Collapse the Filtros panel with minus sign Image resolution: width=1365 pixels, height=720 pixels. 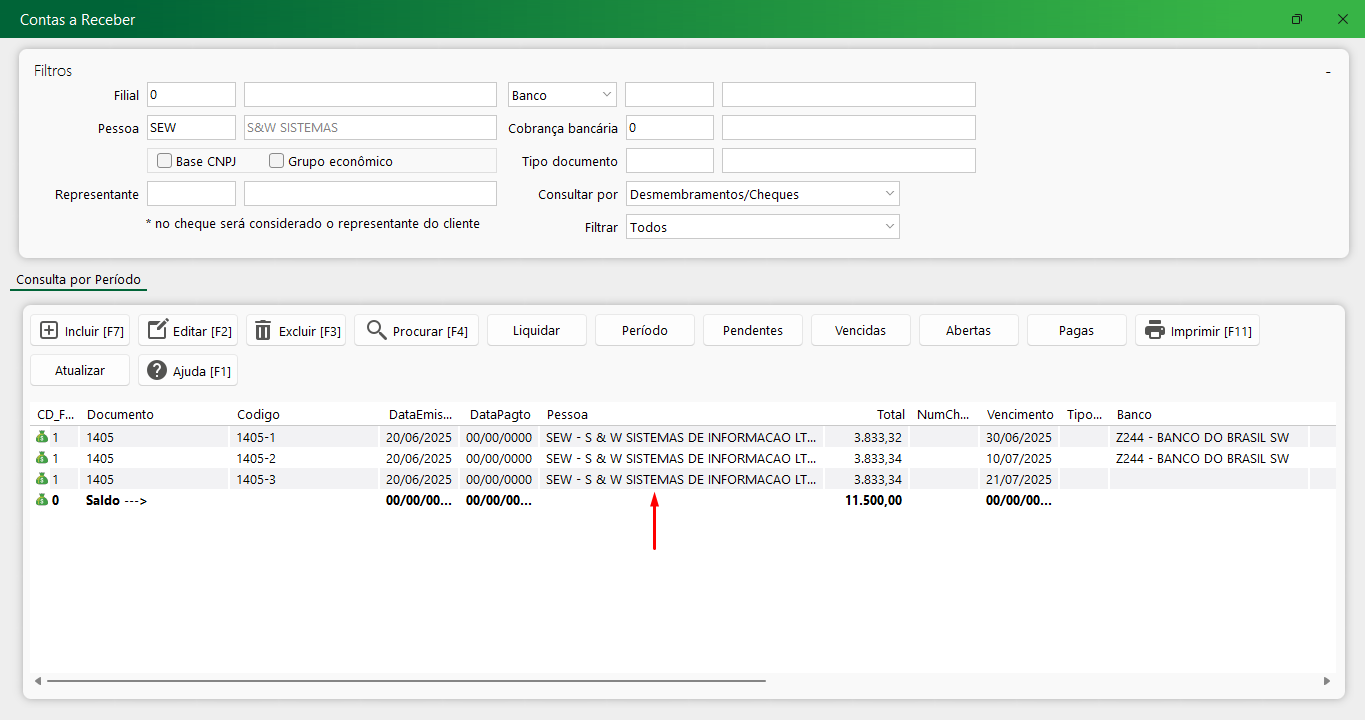tap(1328, 72)
